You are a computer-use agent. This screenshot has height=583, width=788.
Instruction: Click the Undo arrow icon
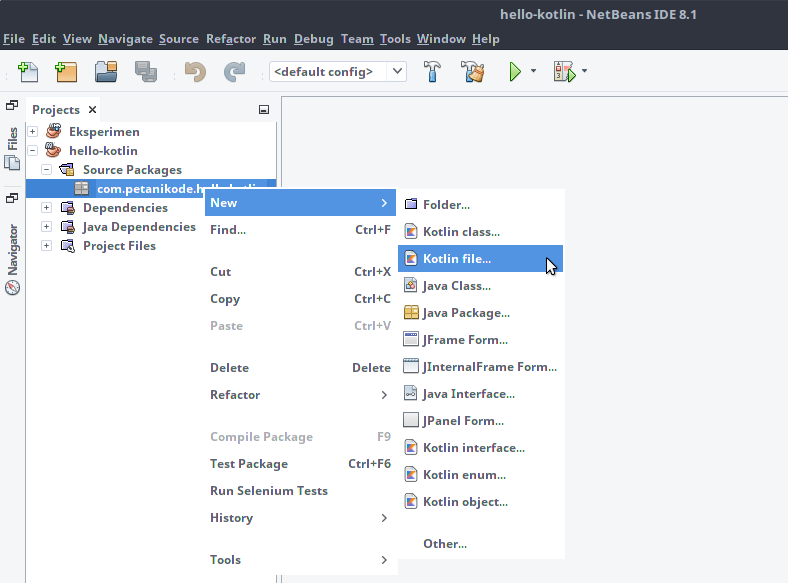tap(195, 71)
